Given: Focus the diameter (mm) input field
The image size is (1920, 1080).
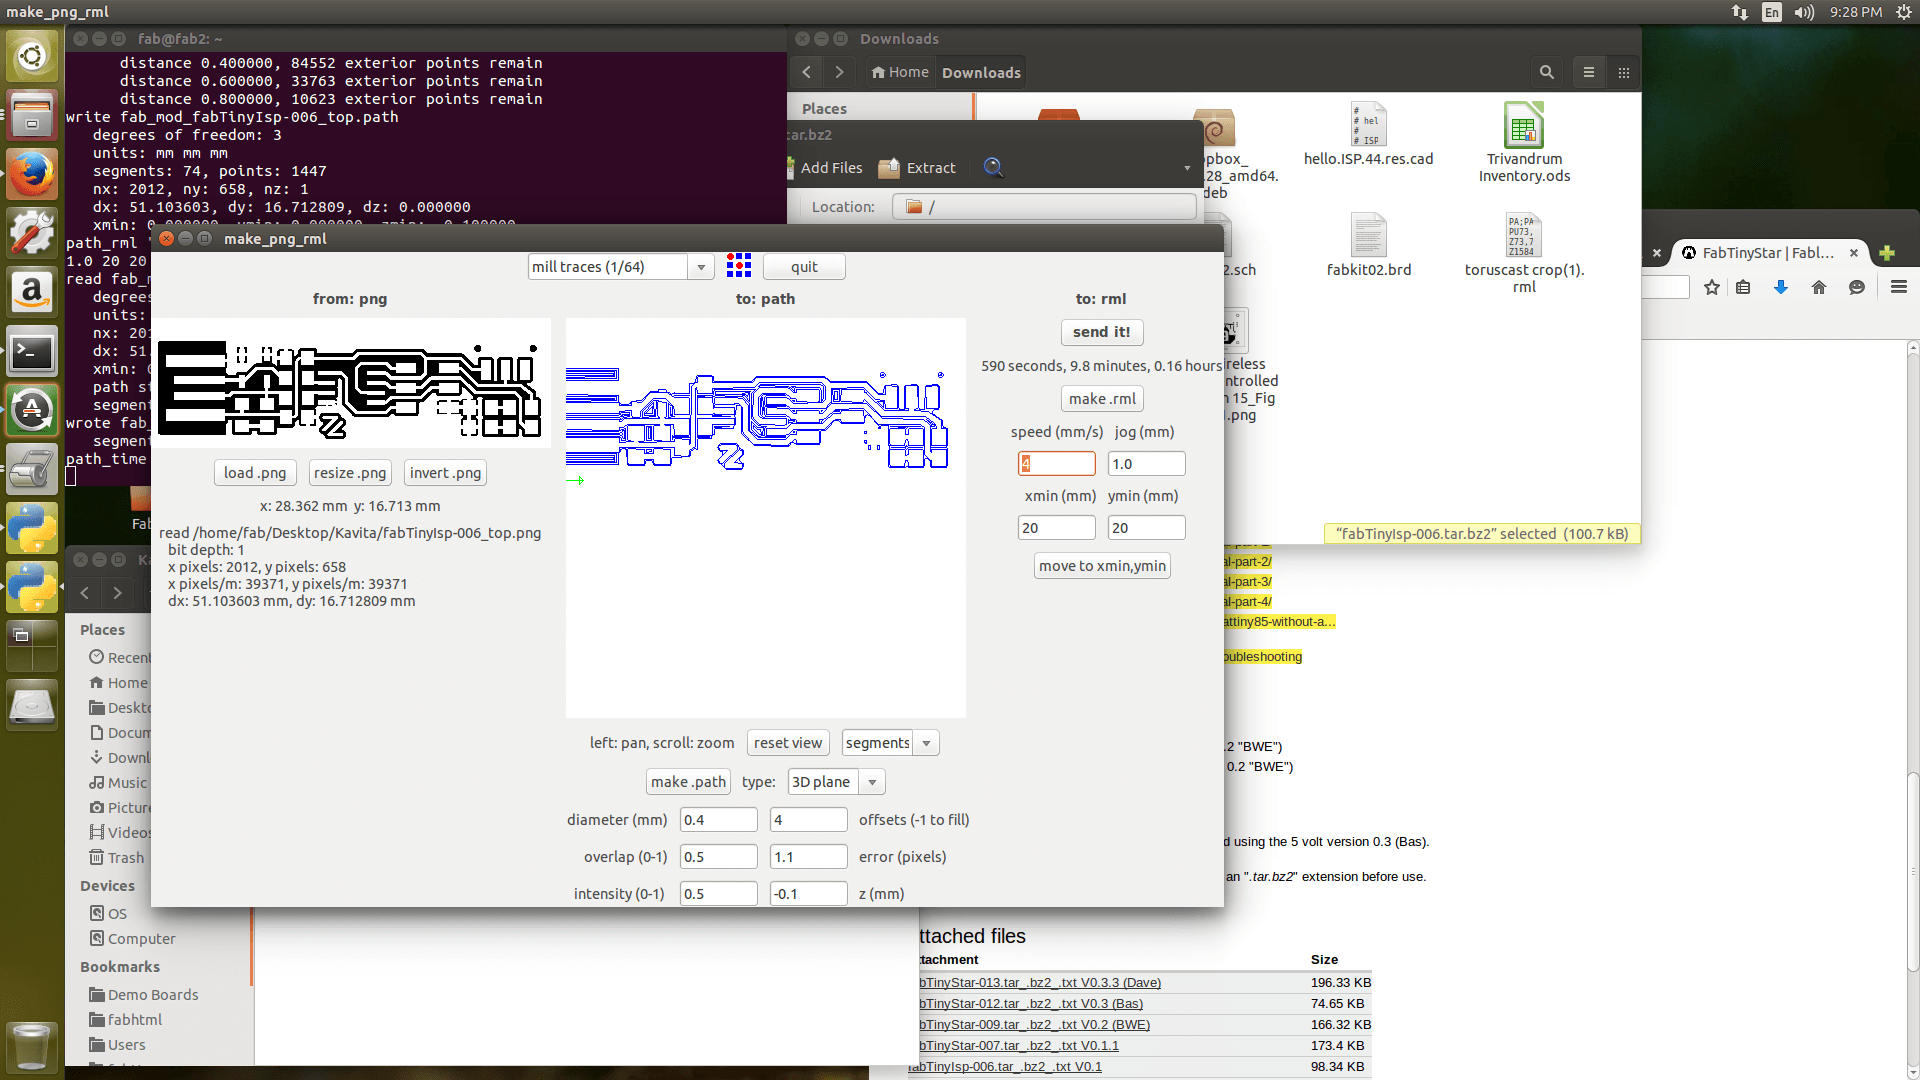Looking at the screenshot, I should (x=718, y=820).
